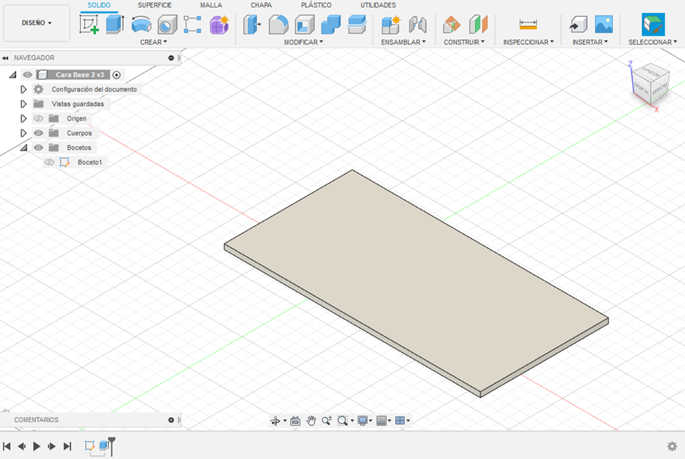Open the ENSAMBLAR dropdown menu
Screen dimensions: 685x459
point(403,42)
